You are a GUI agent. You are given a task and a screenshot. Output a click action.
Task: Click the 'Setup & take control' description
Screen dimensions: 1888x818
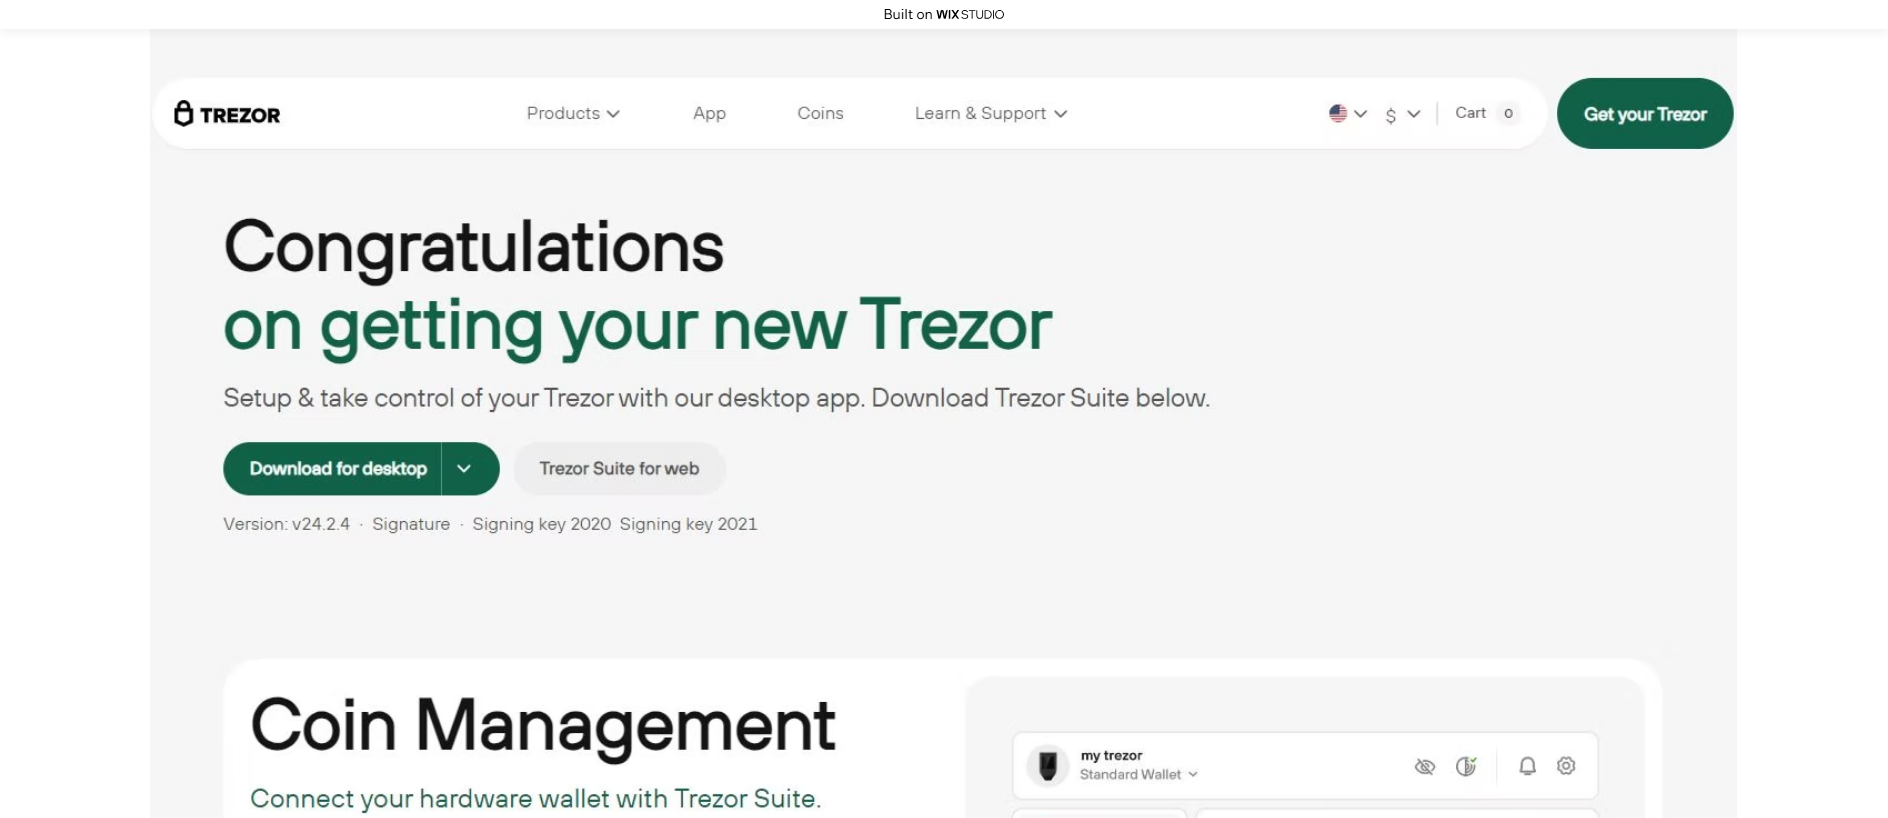[716, 398]
